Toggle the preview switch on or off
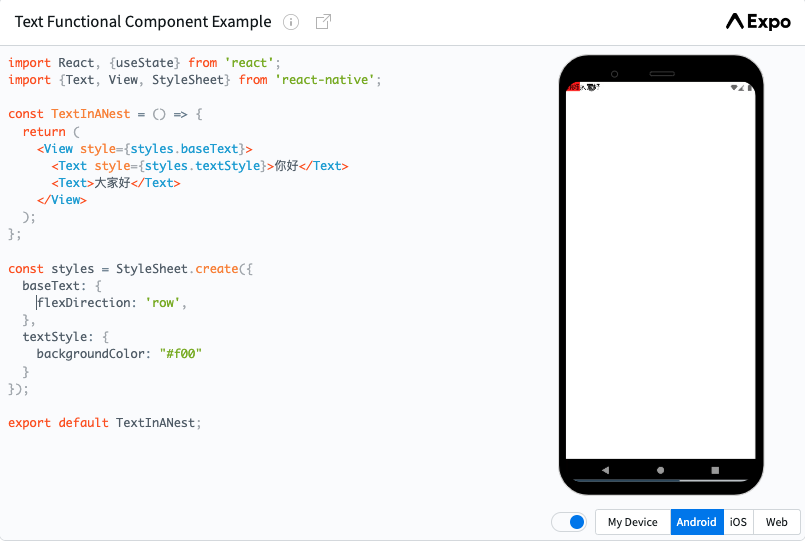This screenshot has width=805, height=542. [x=569, y=522]
